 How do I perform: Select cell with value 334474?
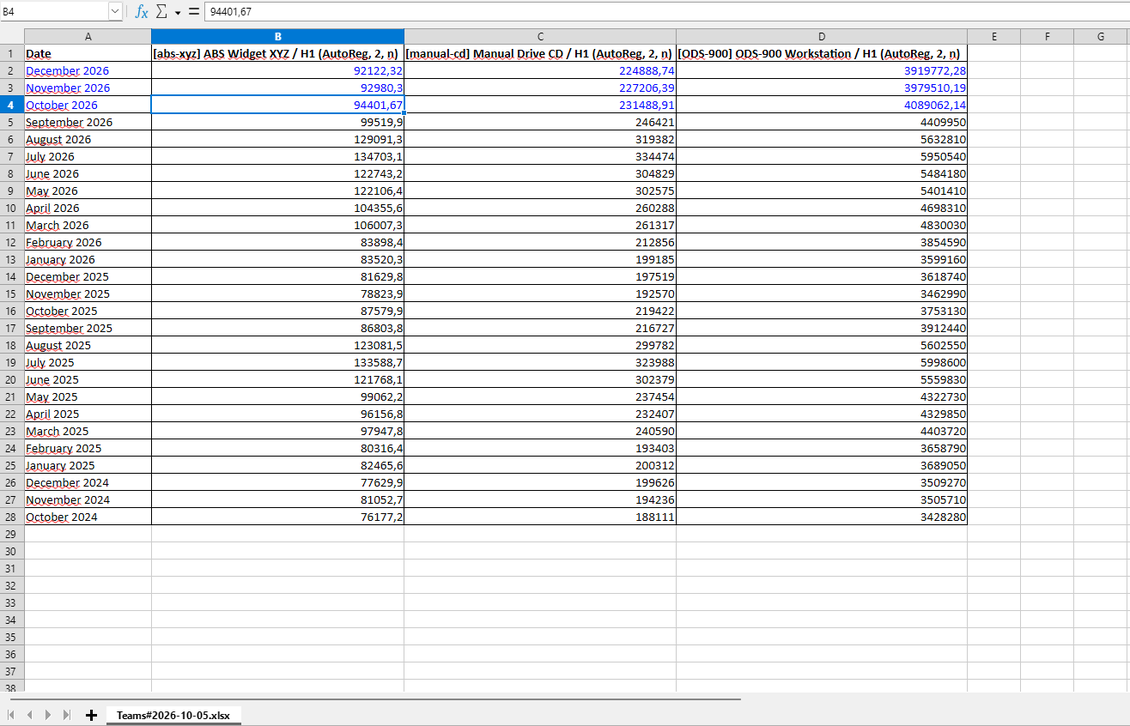(x=540, y=156)
